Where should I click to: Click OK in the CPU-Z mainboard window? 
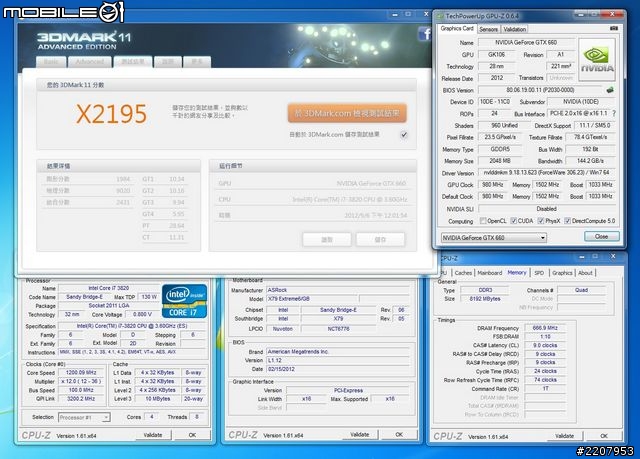[399, 435]
